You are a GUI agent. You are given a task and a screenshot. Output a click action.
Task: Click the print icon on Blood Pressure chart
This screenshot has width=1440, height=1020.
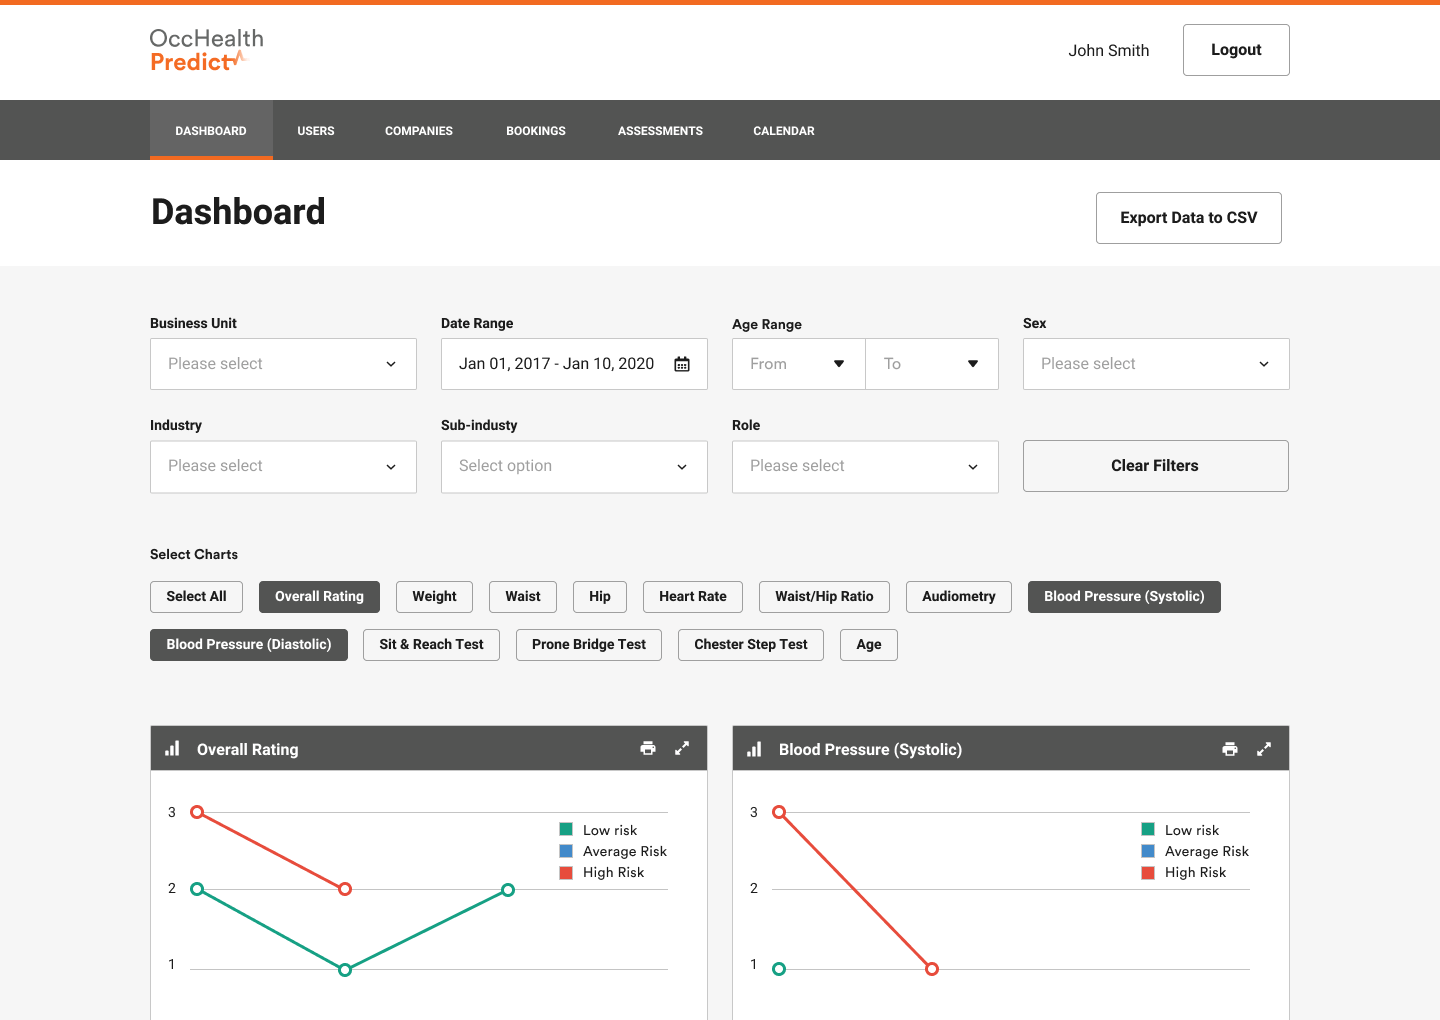(x=1229, y=748)
